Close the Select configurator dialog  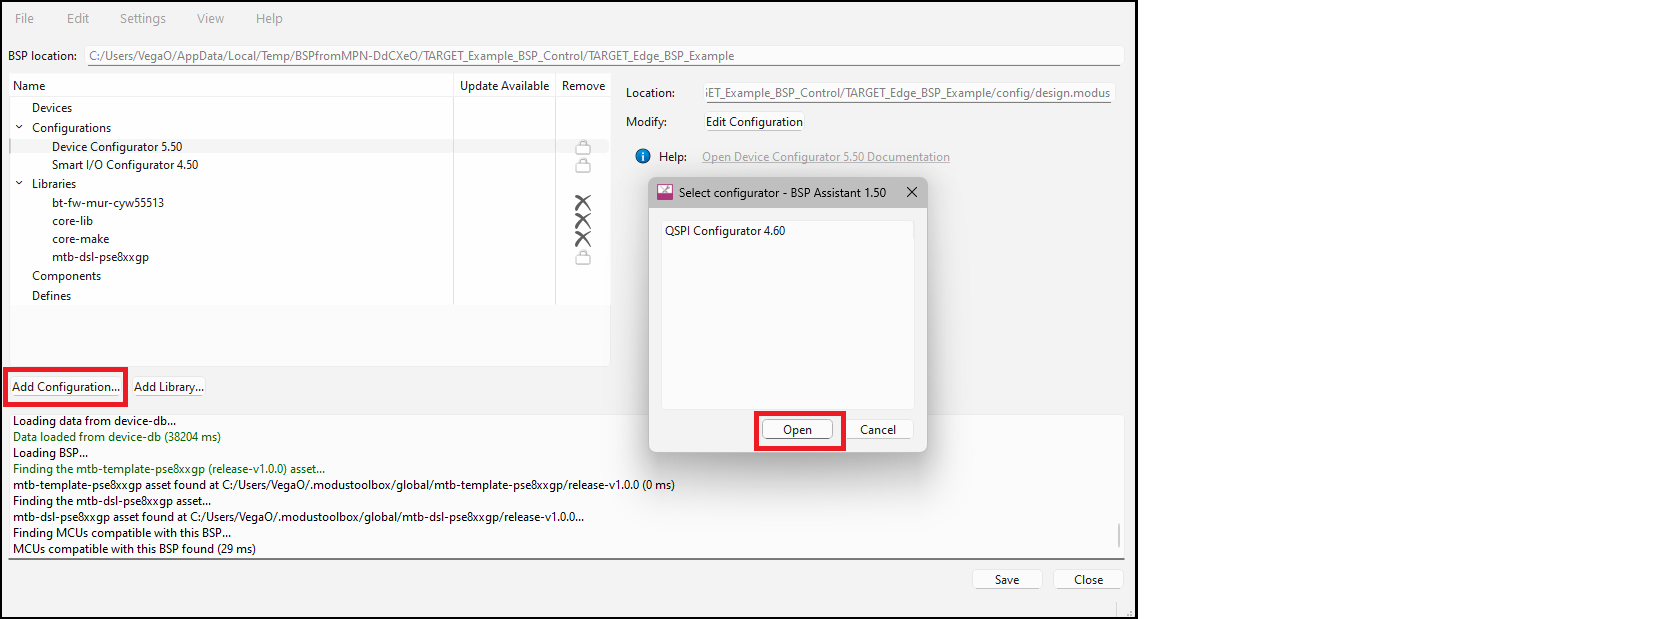click(x=912, y=192)
